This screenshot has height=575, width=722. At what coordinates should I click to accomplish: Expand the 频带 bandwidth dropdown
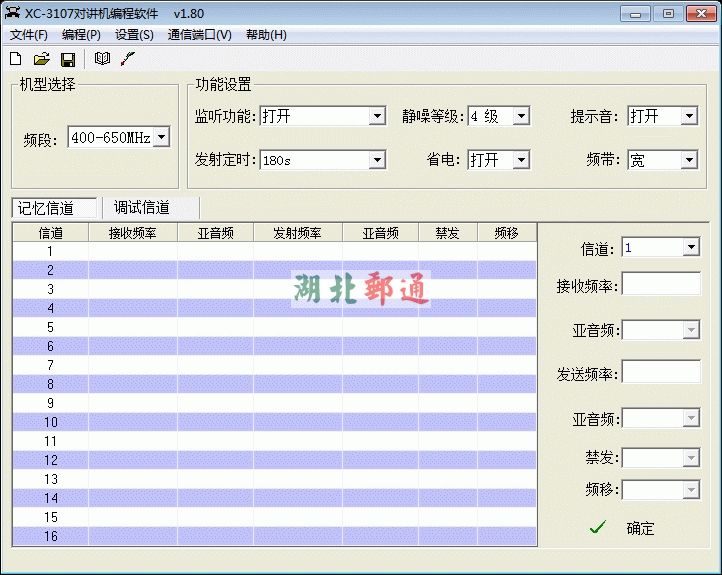coord(689,160)
